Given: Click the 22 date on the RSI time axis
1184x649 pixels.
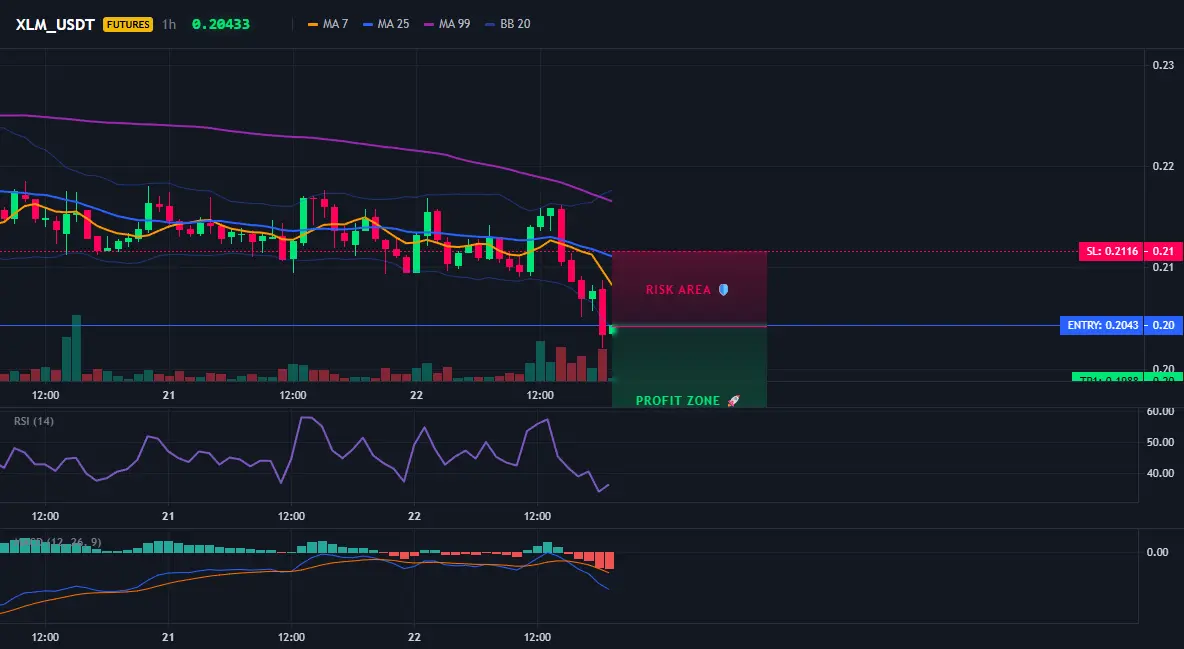Looking at the screenshot, I should click(x=414, y=516).
